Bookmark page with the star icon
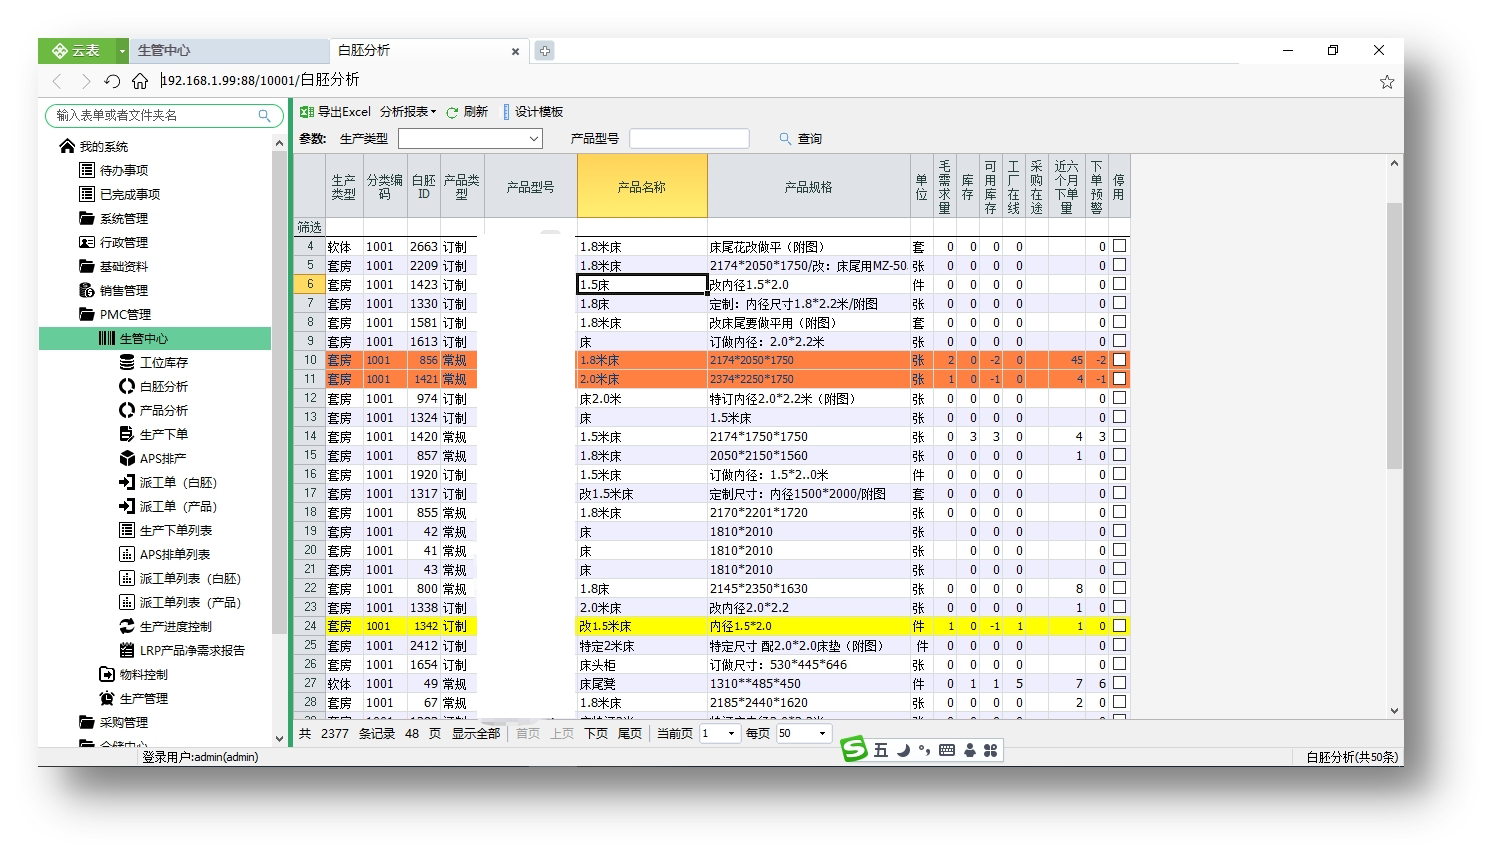Viewport: 1494px width, 858px height. click(x=1387, y=82)
